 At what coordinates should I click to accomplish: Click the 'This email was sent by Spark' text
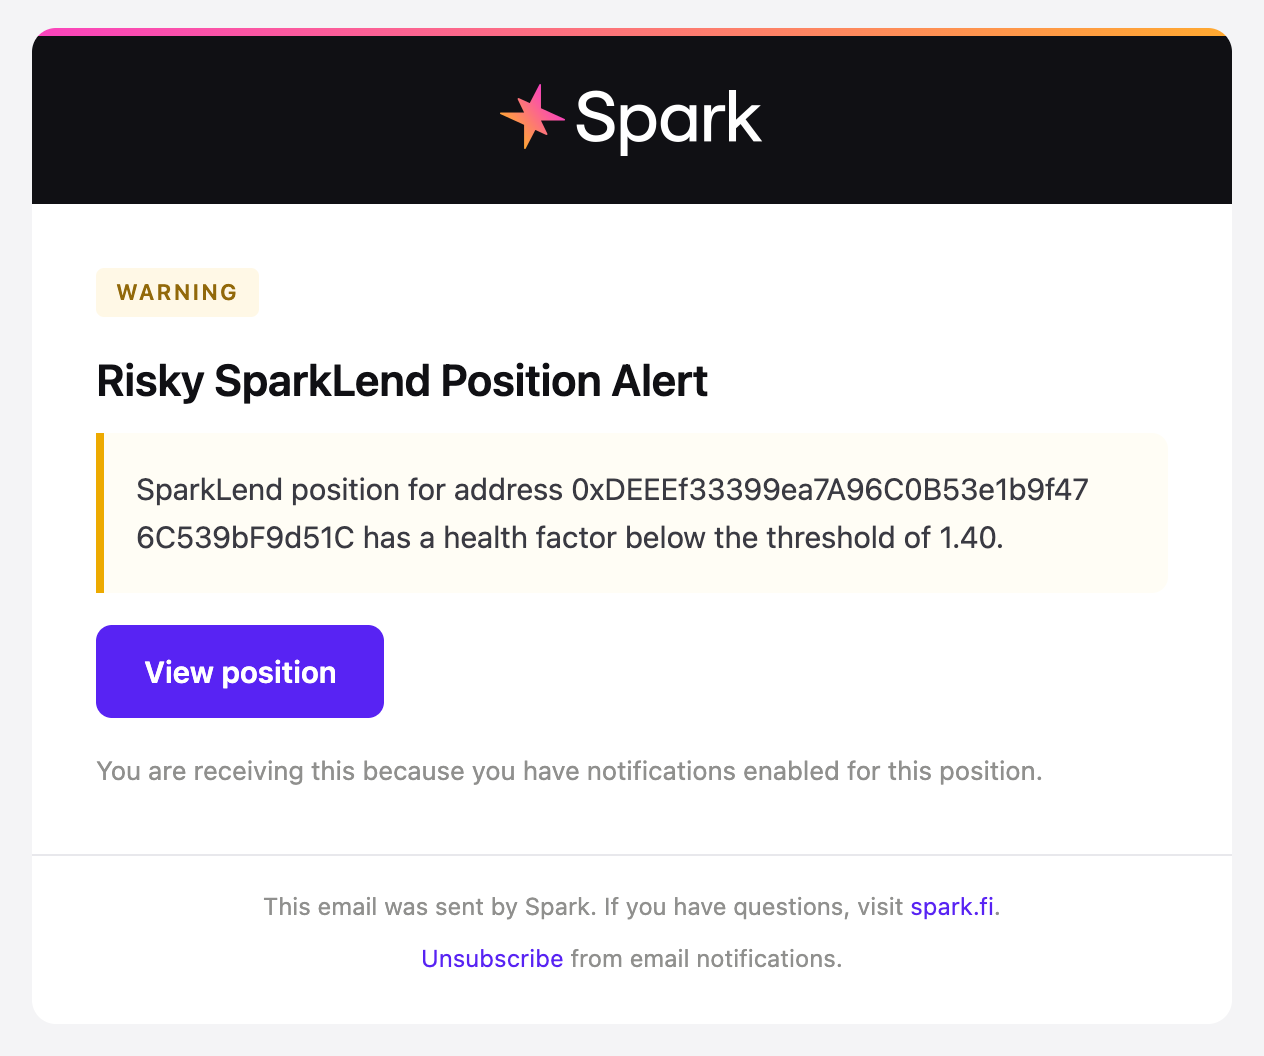click(x=429, y=907)
